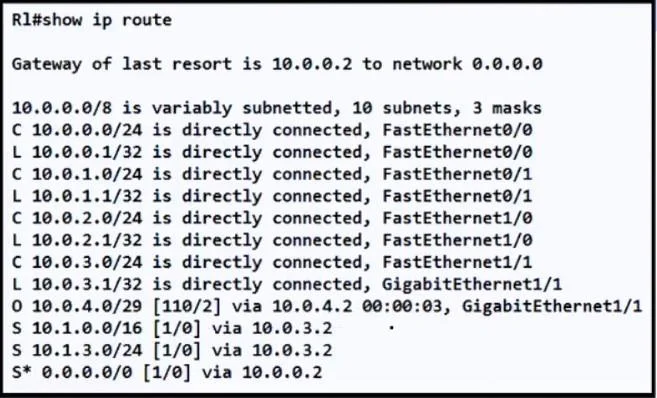Click the static route 10.1.3.0/24 line
The width and height of the screenshot is (657, 398).
[172, 351]
